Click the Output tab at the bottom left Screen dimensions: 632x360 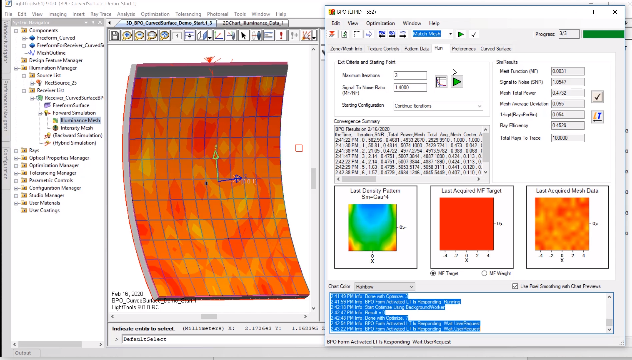23,353
